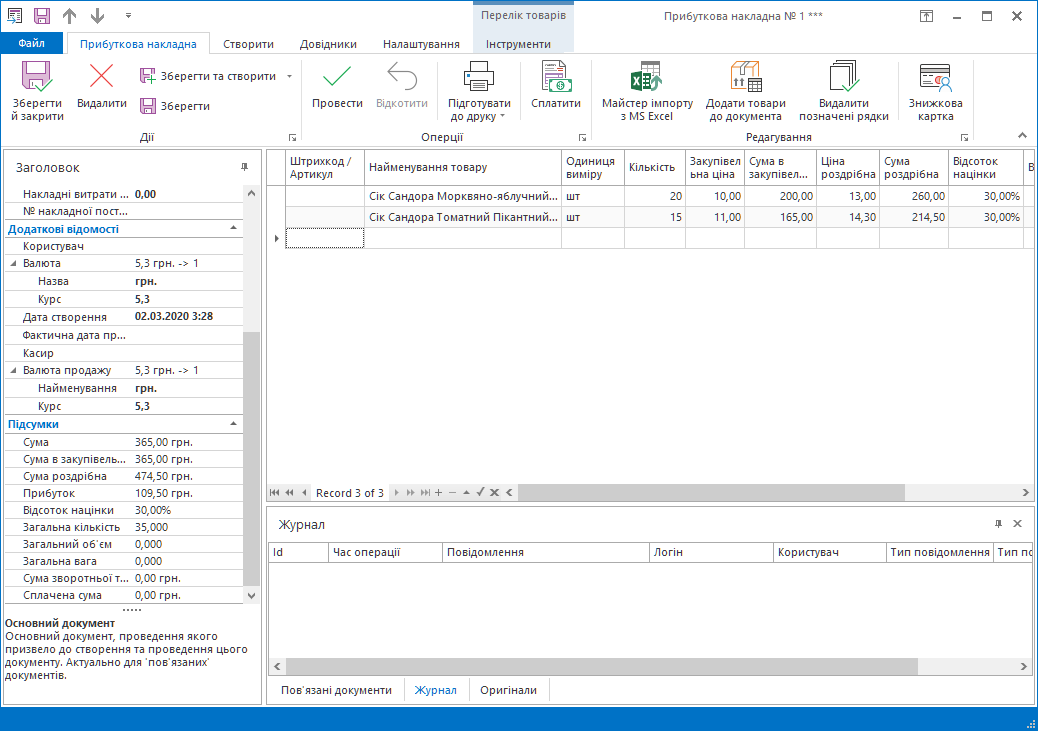Viewport: 1038px width, 731px height.
Task: Open dropdown arrow next to Зберегти та створити
Action: [289, 76]
